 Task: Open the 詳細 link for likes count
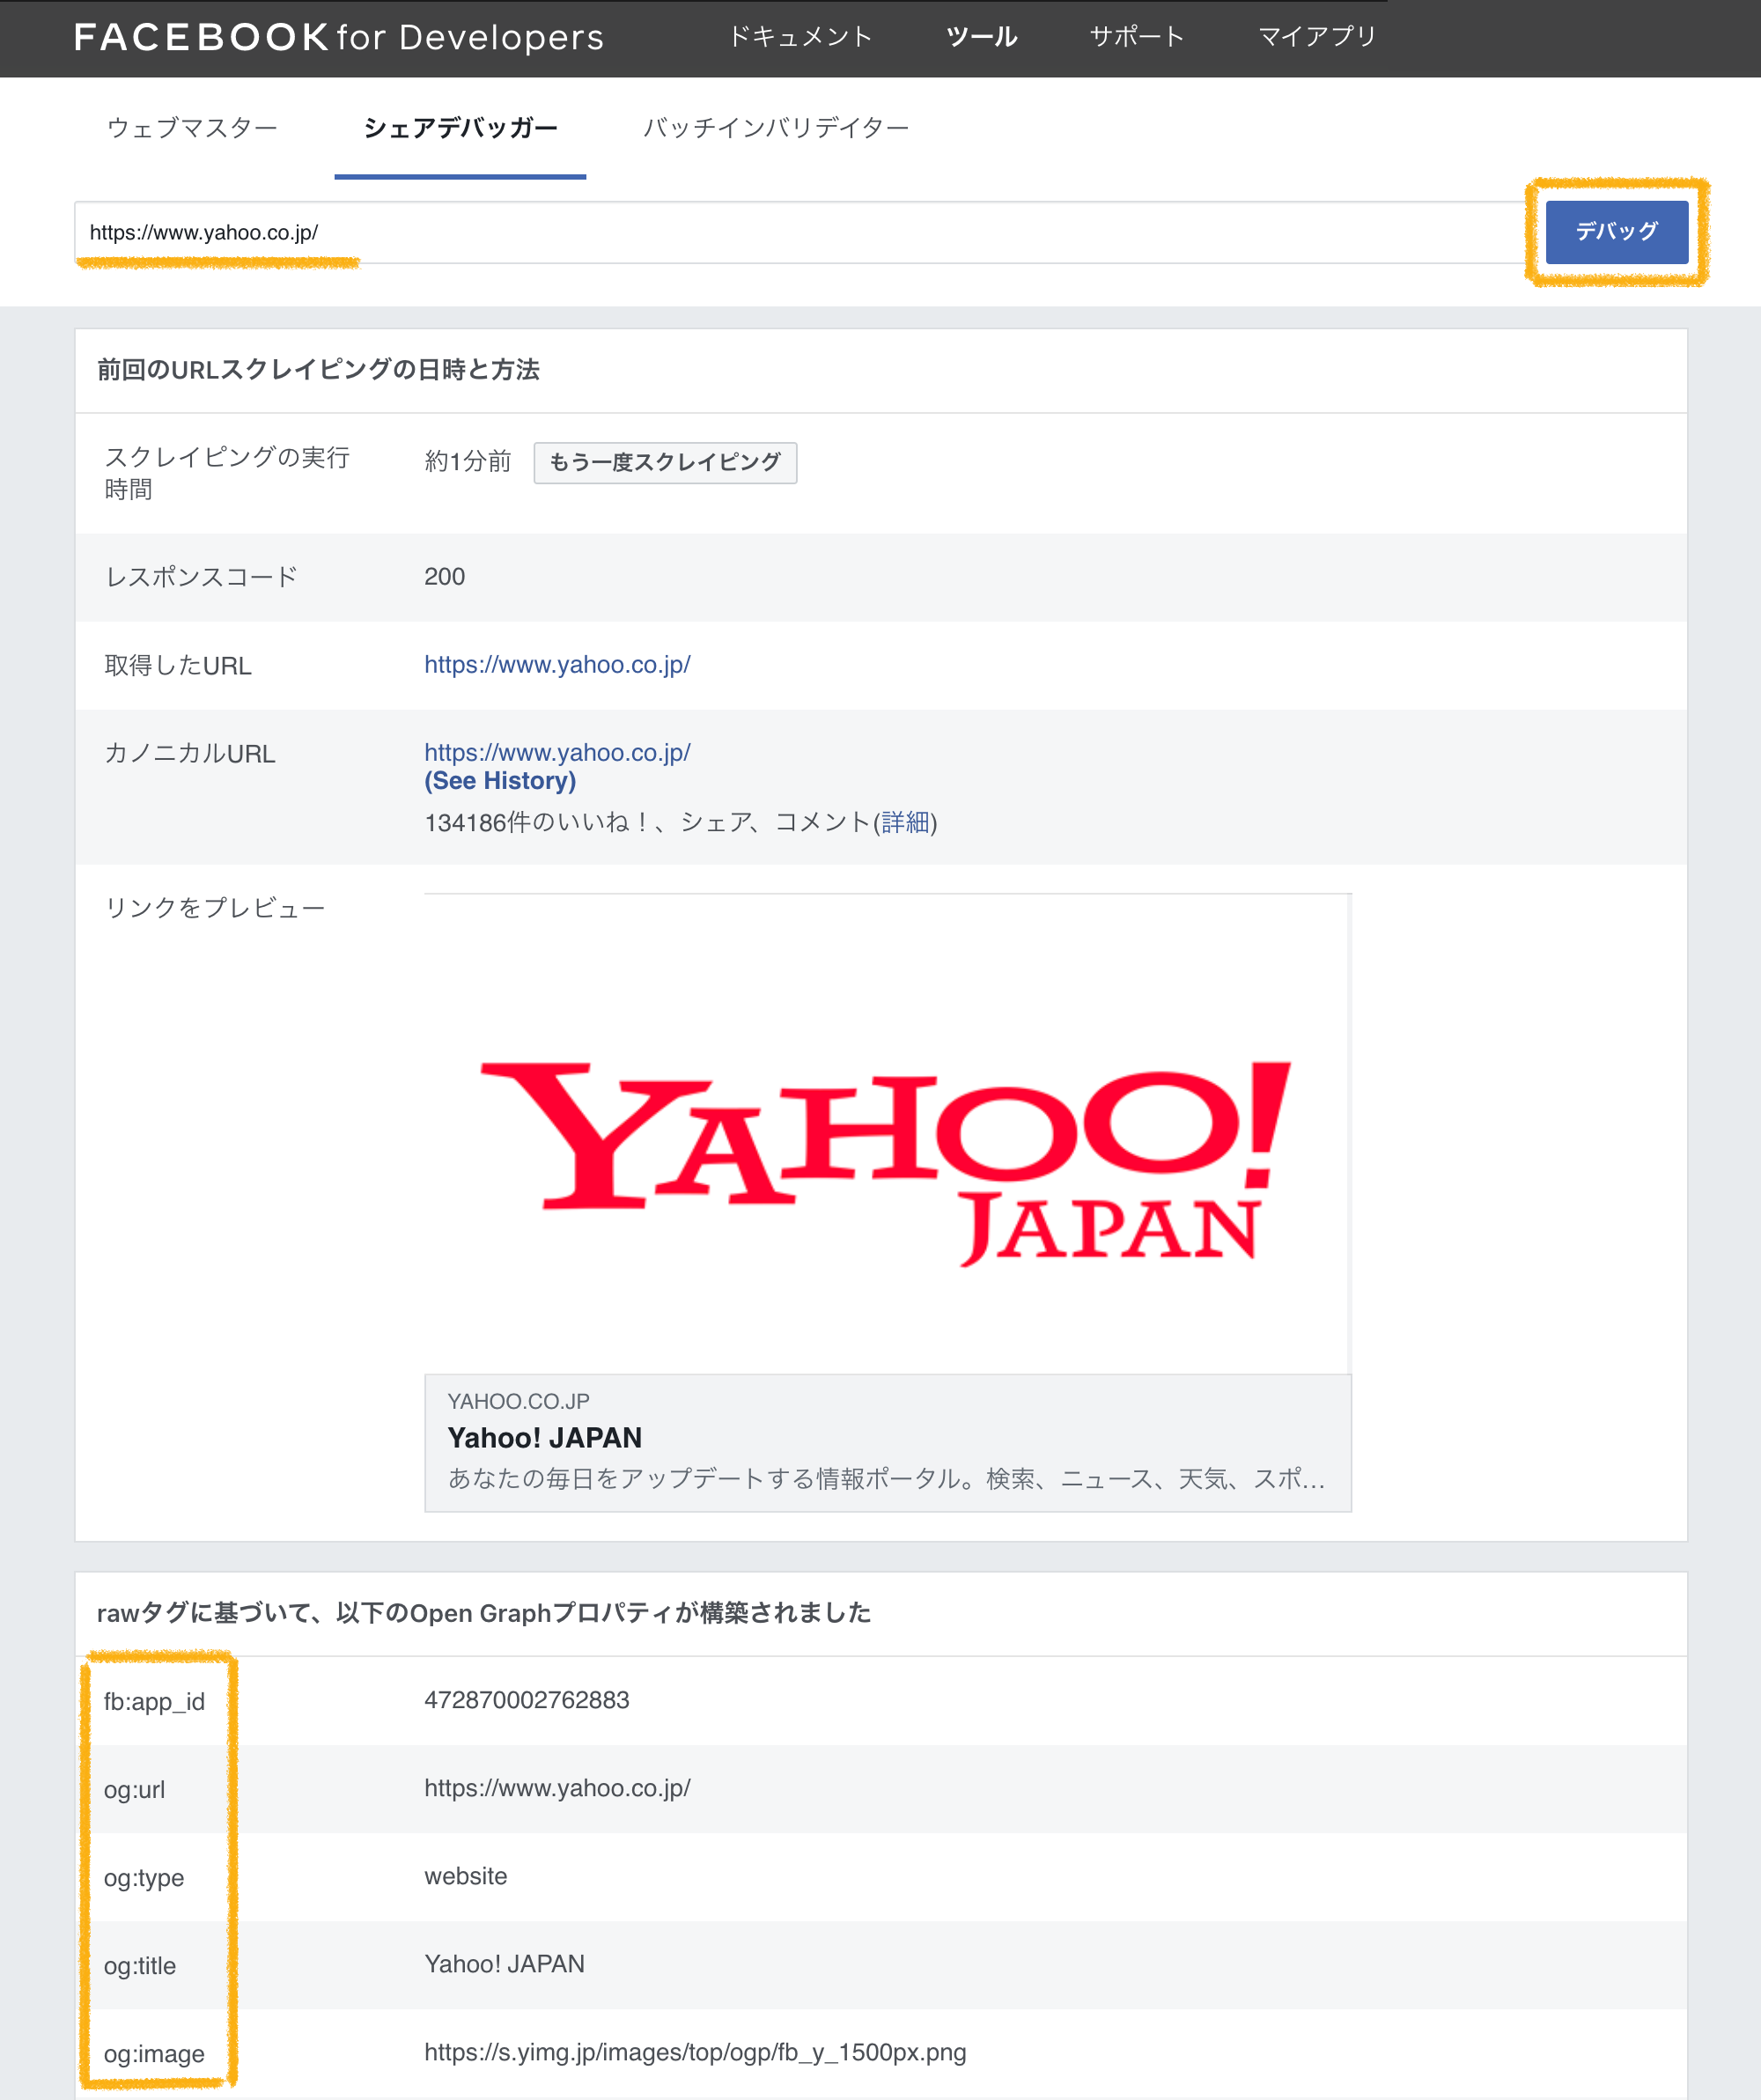point(905,822)
